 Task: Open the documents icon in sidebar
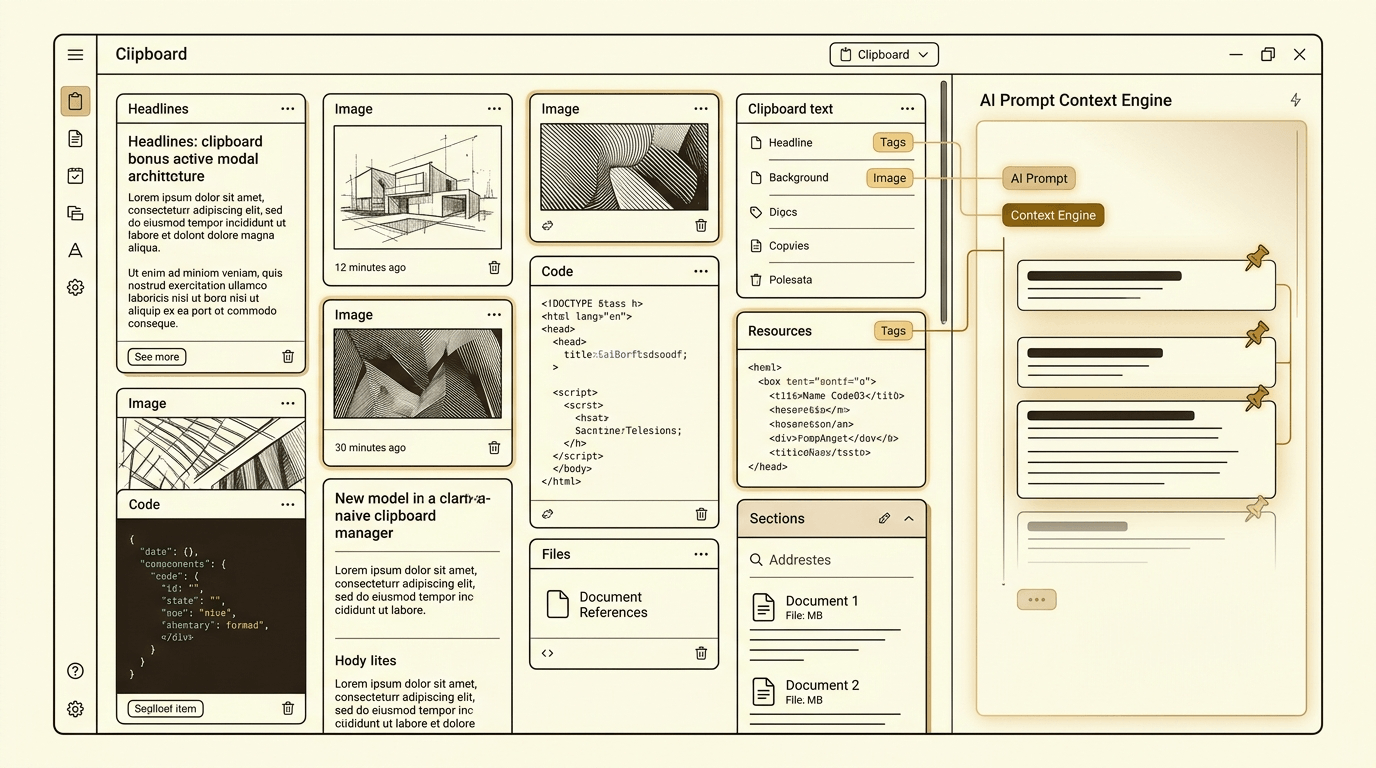[x=75, y=139]
